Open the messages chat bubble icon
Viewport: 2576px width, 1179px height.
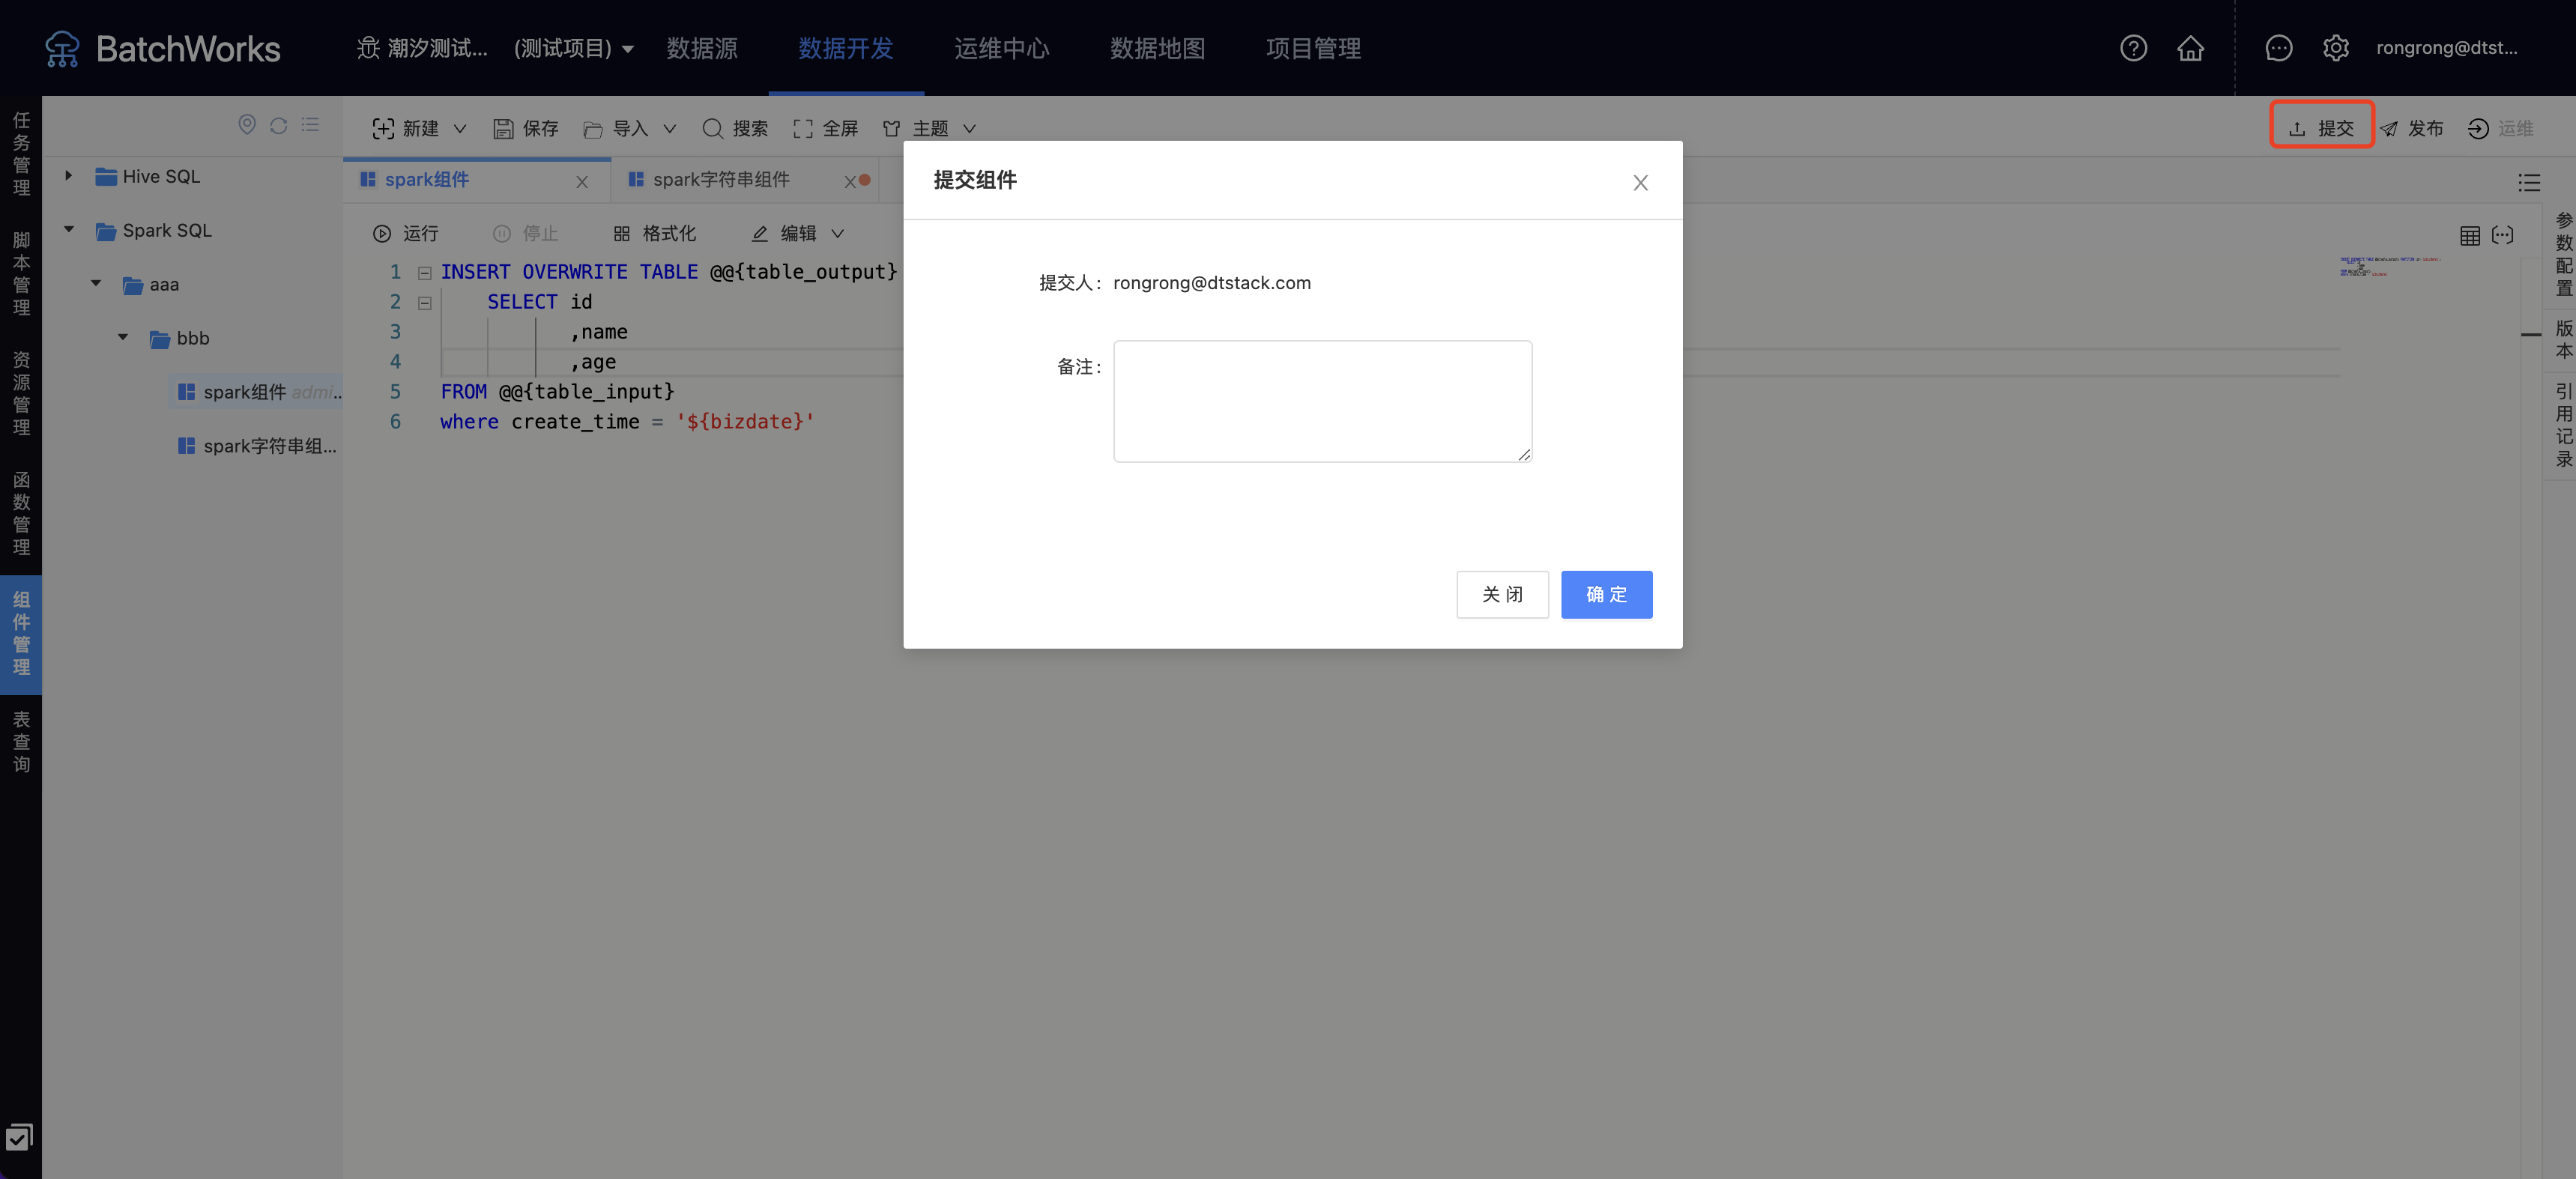(x=2278, y=48)
